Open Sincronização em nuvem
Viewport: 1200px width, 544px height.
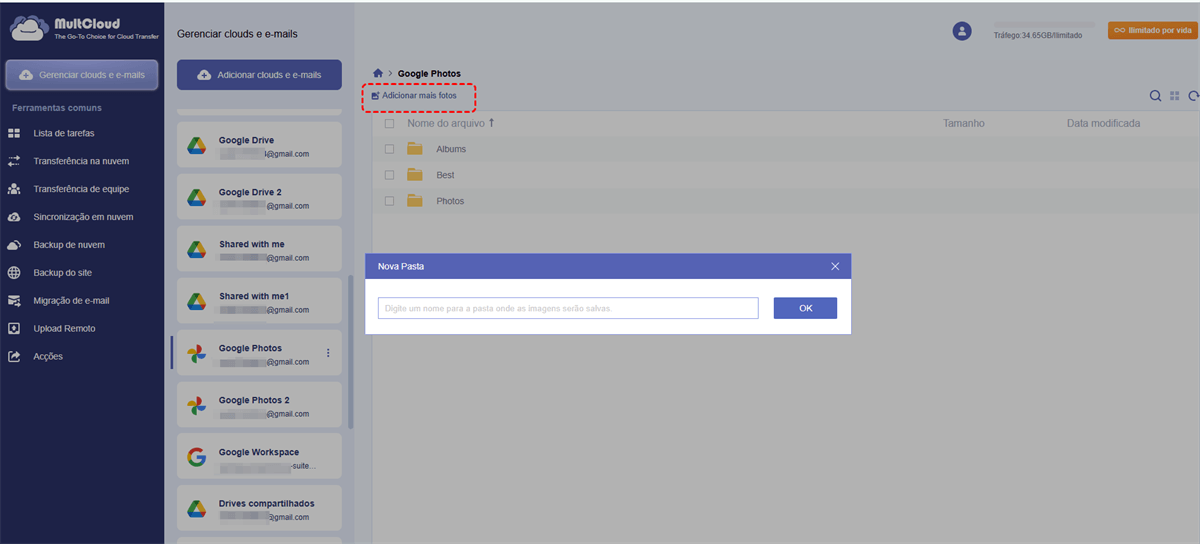click(83, 217)
